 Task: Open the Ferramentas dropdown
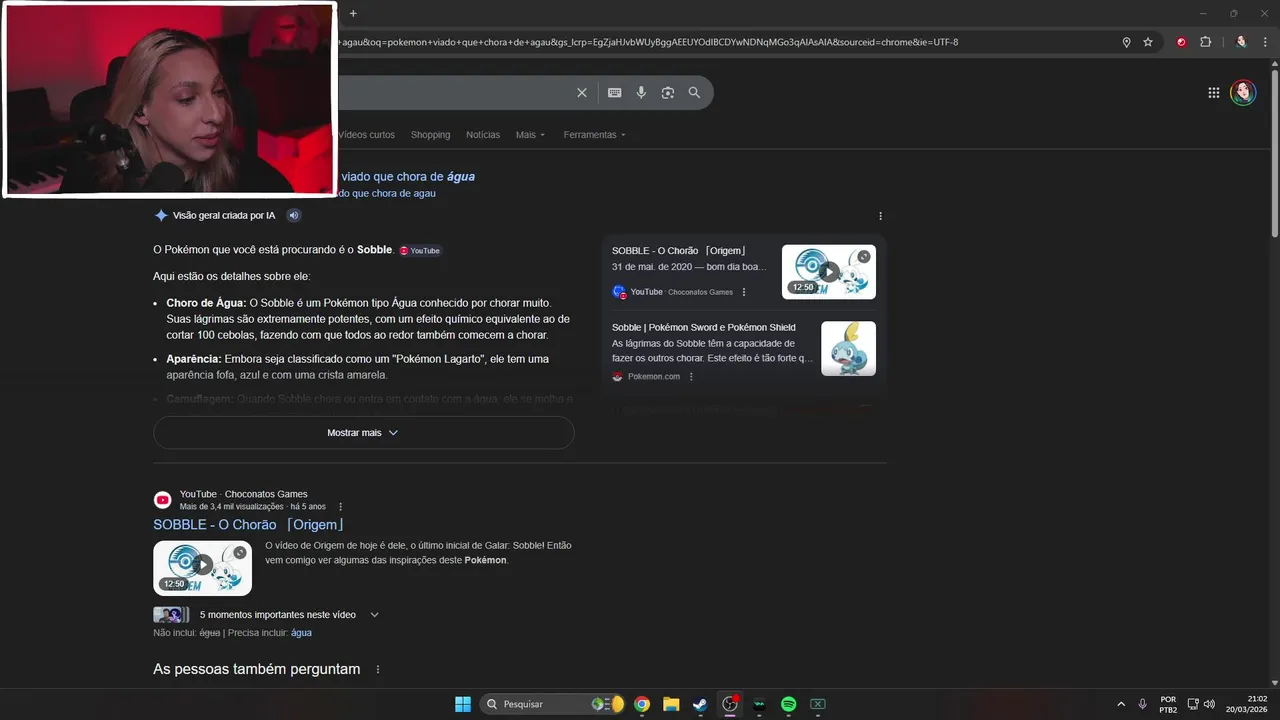[x=594, y=135]
